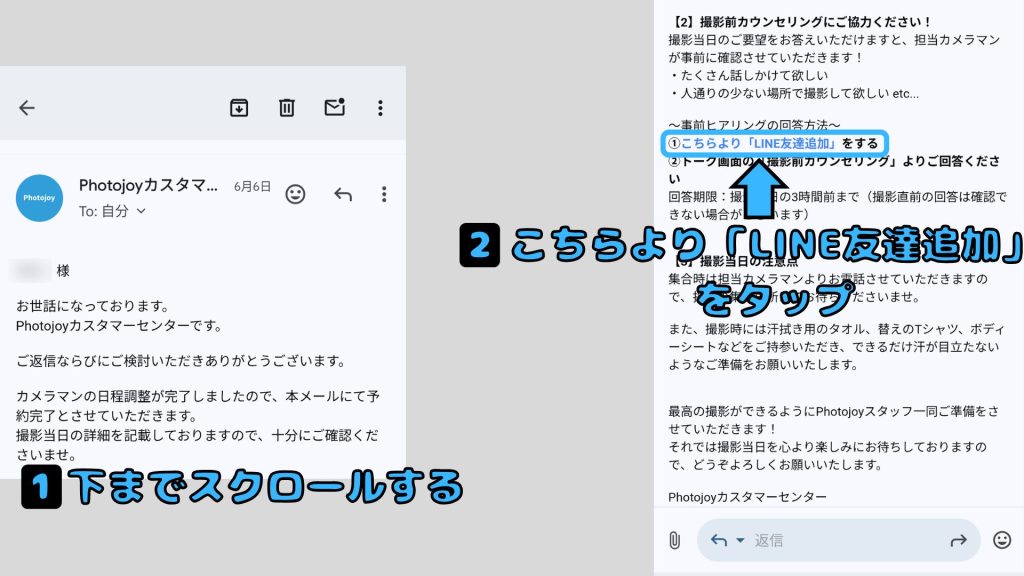Click the Photojoy sender avatar
Screen dimensions: 1024x576
coord(40,198)
